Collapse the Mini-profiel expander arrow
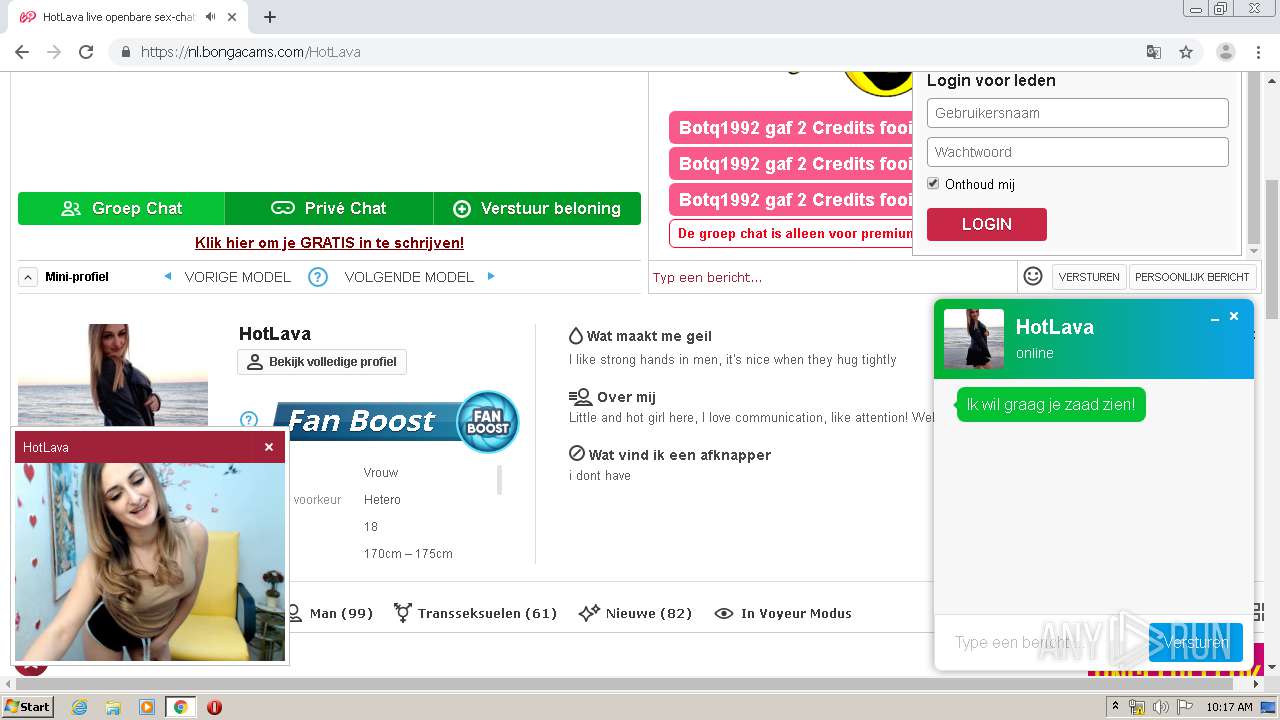Image resolution: width=1280 pixels, height=720 pixels. [x=28, y=277]
